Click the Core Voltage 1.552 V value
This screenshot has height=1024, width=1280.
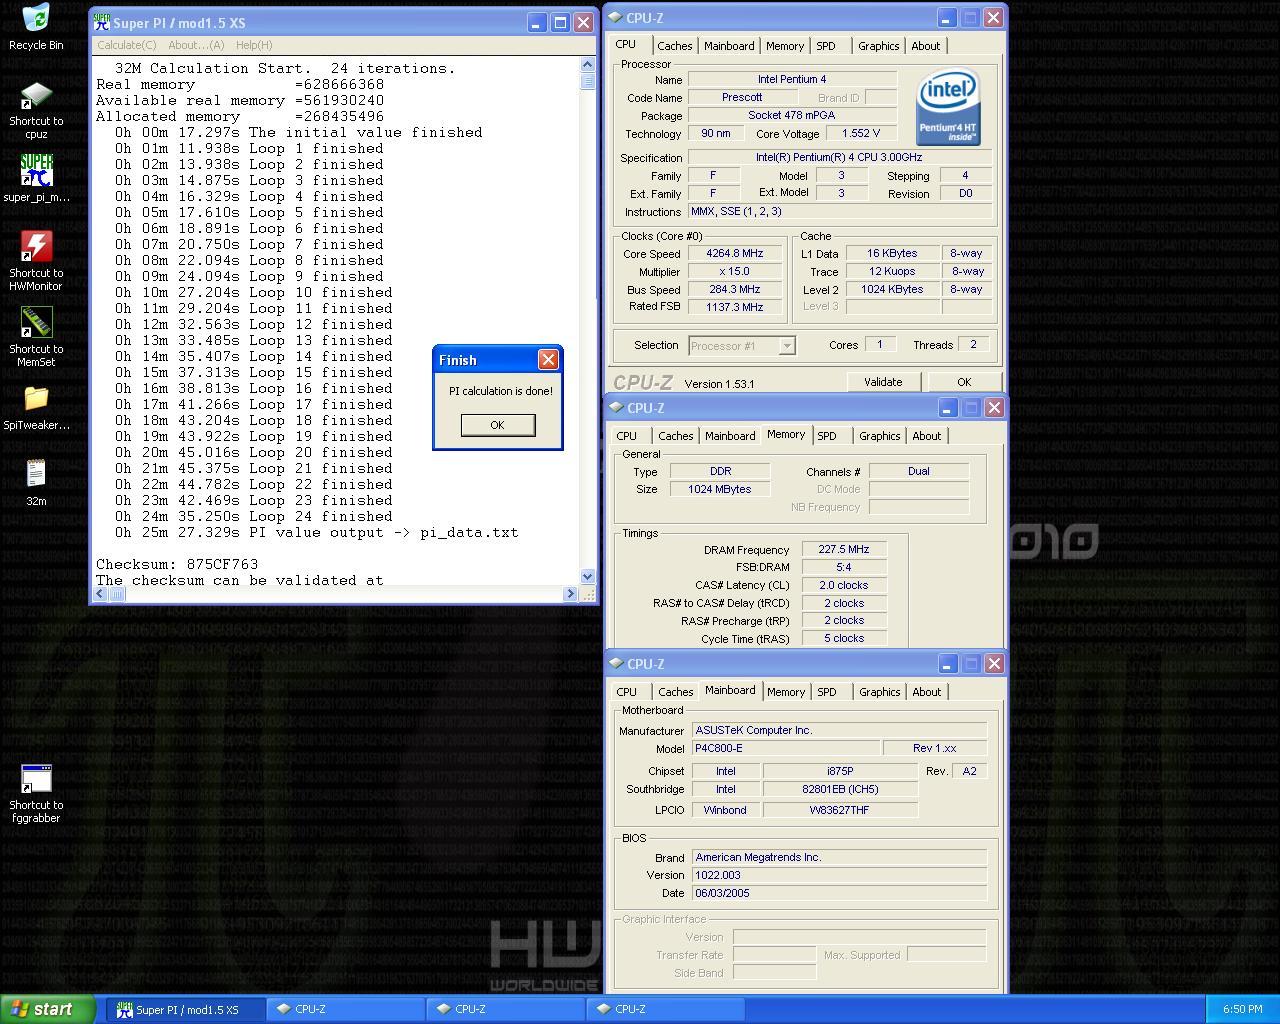860,133
